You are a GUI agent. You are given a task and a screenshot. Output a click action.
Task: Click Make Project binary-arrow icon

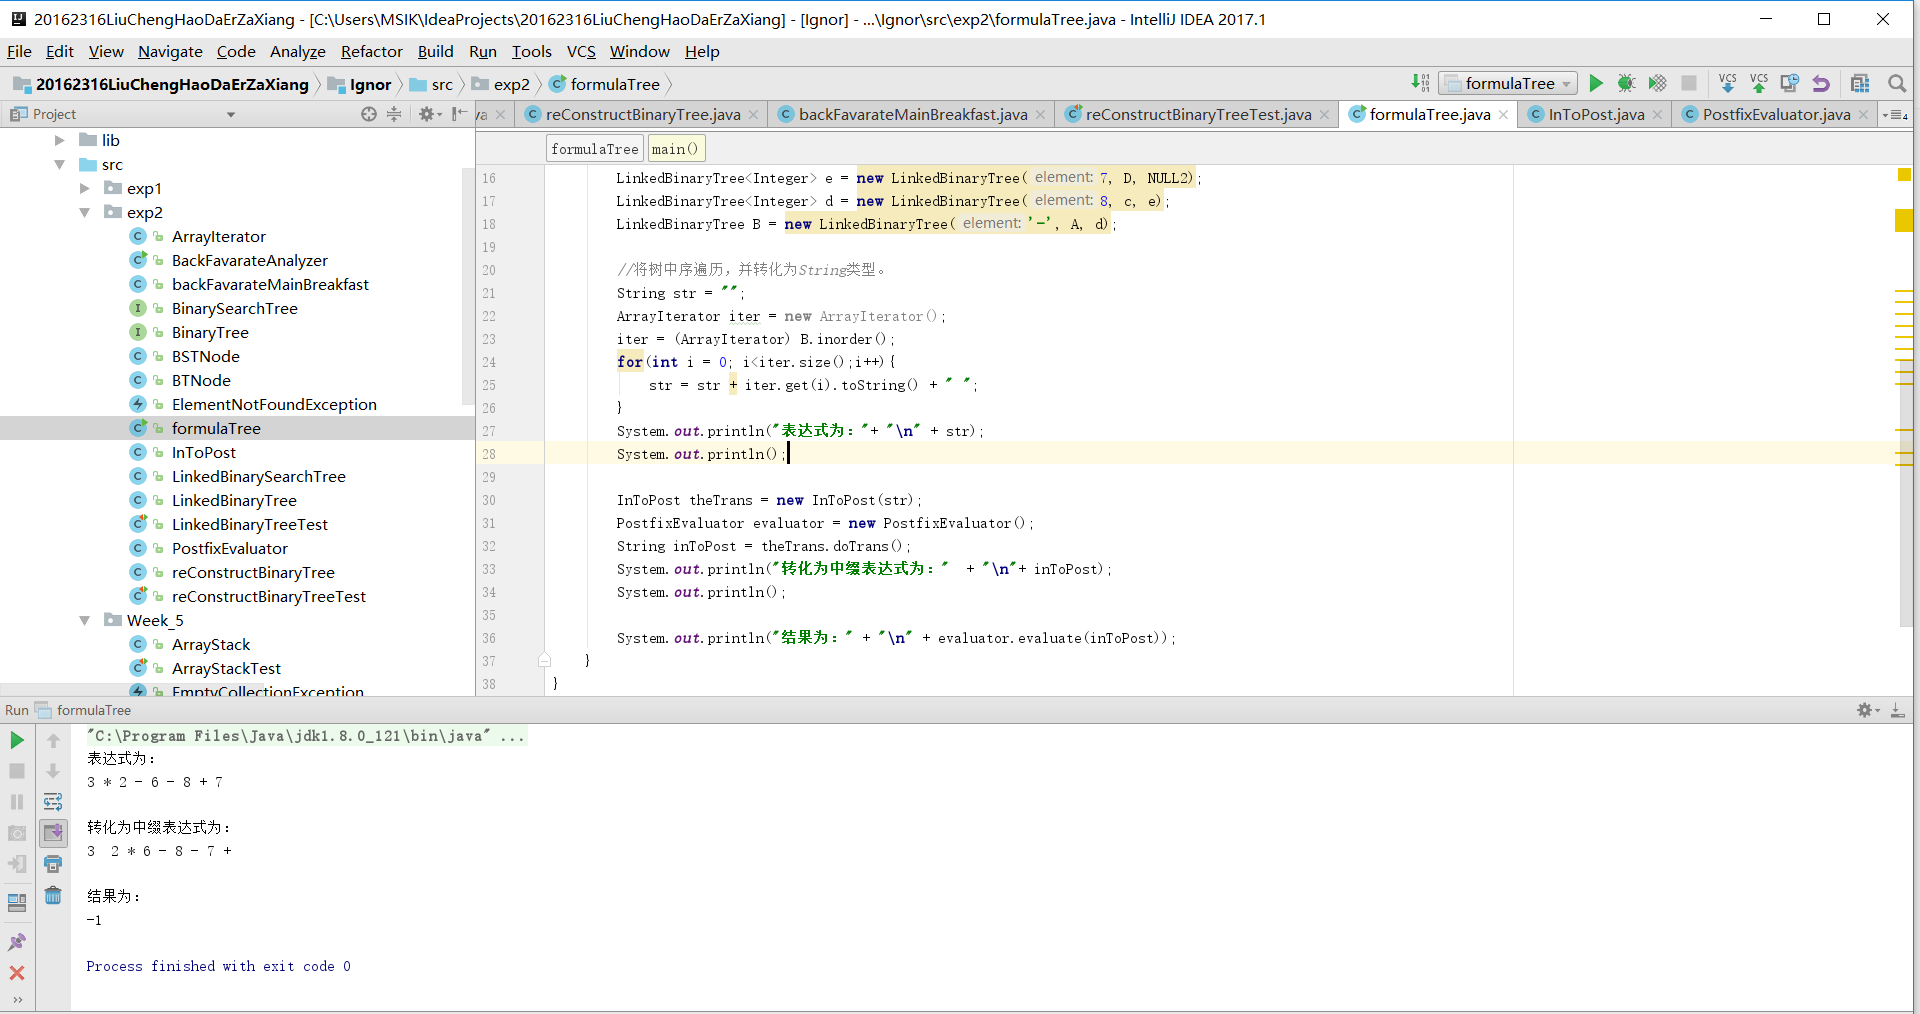click(1421, 83)
